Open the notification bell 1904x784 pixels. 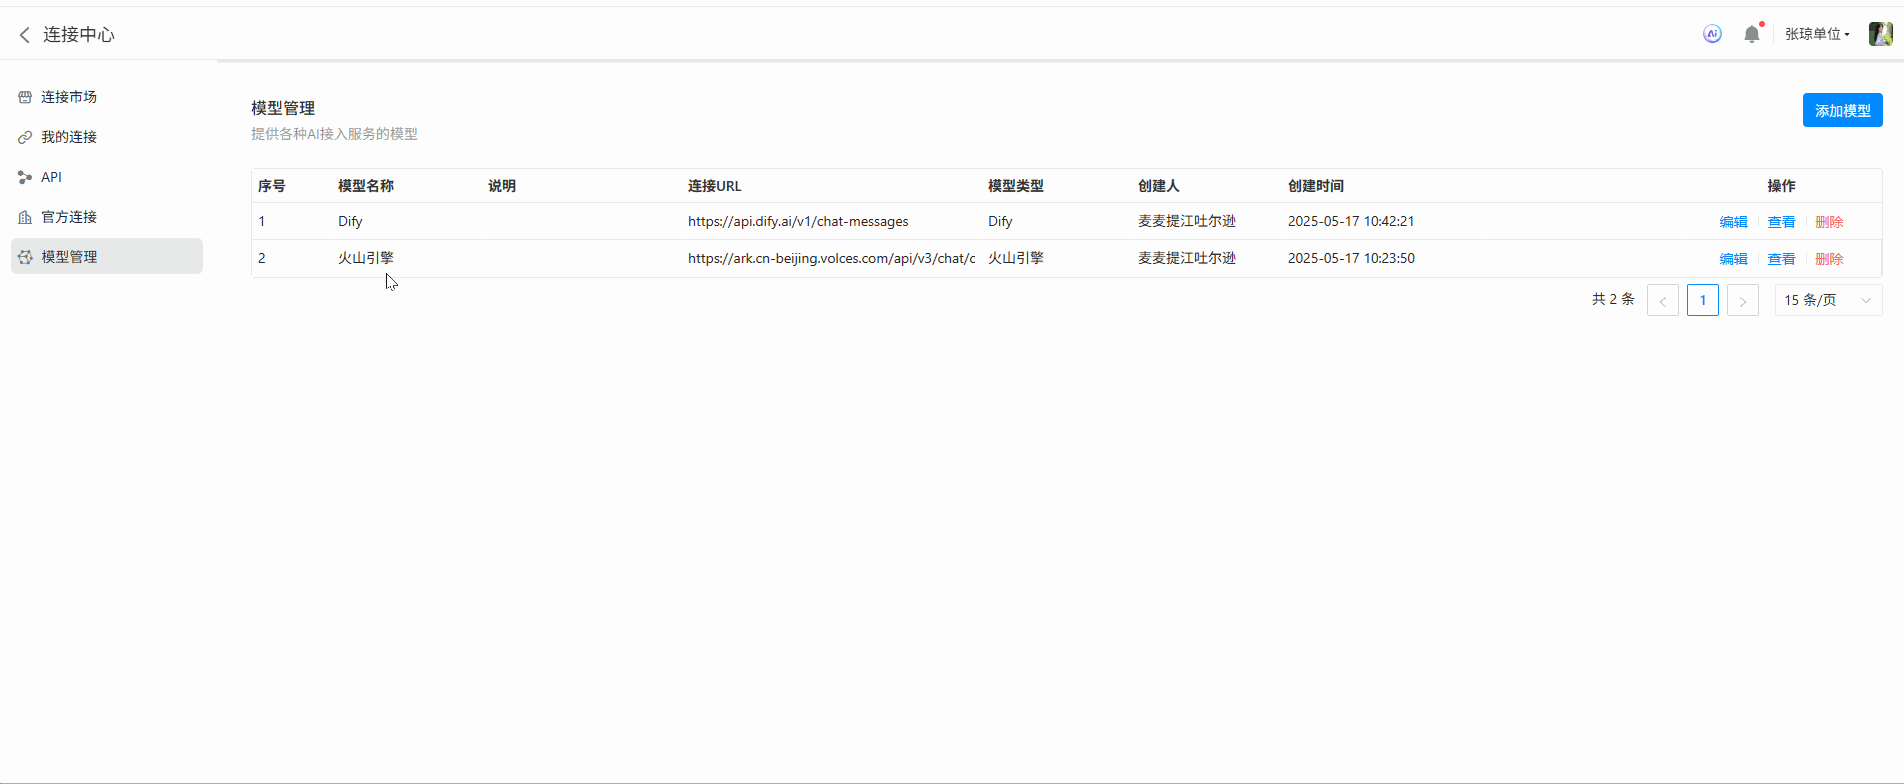click(1751, 34)
